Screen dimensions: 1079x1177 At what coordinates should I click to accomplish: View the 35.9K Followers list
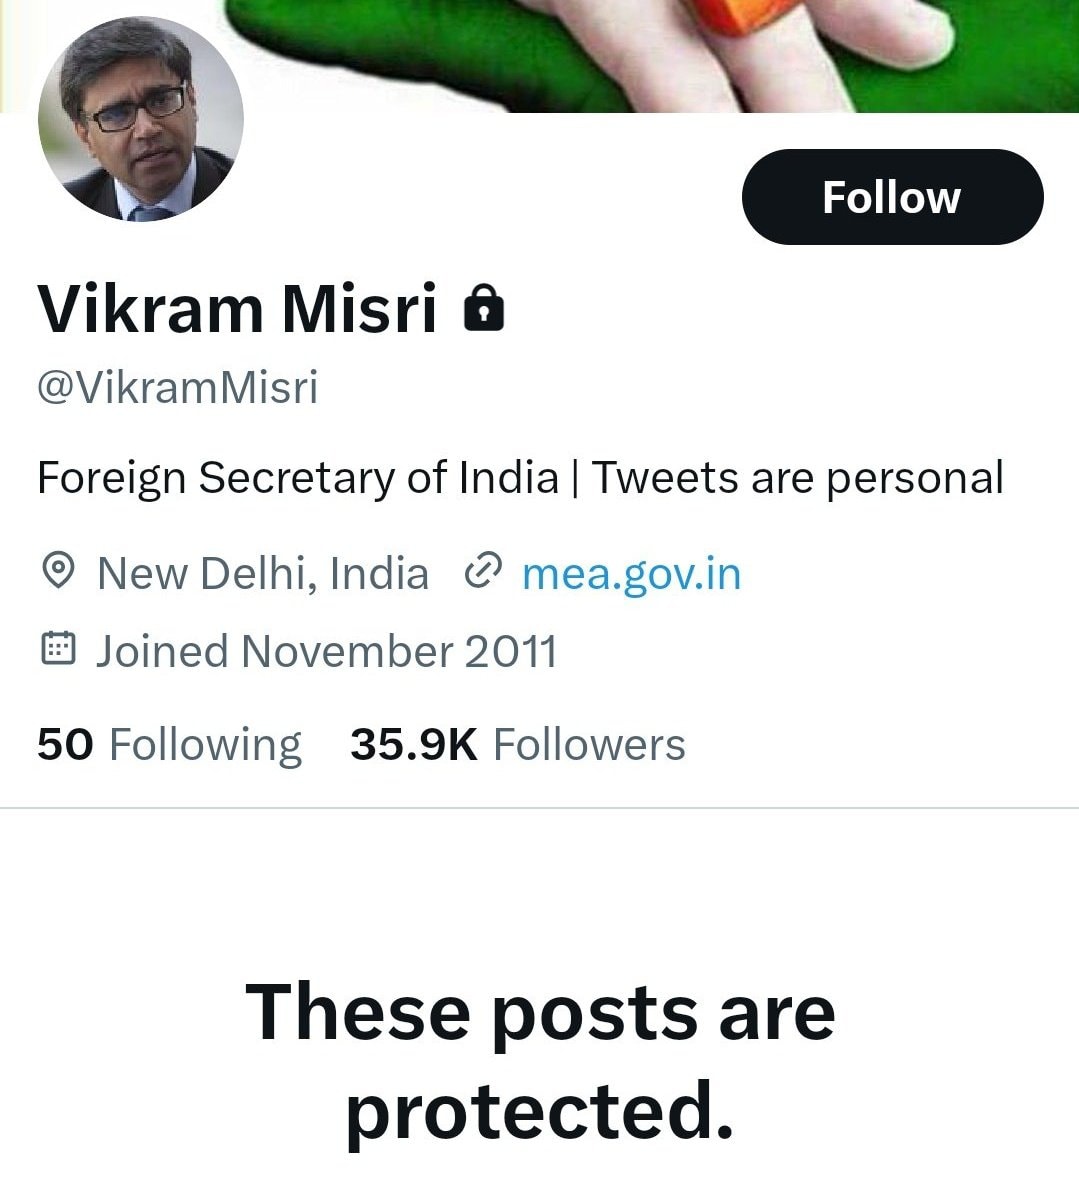click(x=517, y=745)
